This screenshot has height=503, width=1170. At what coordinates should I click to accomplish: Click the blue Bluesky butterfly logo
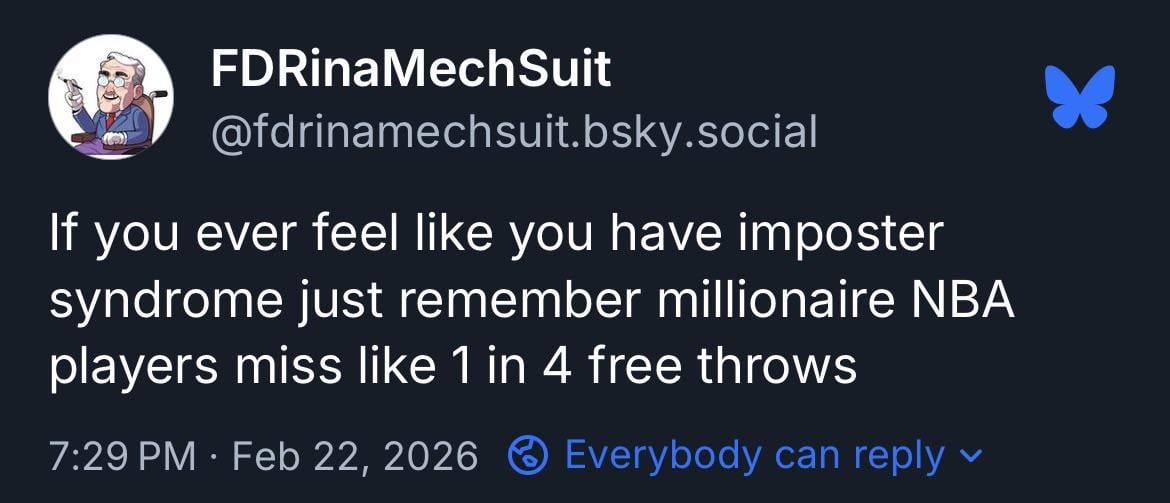1078,98
